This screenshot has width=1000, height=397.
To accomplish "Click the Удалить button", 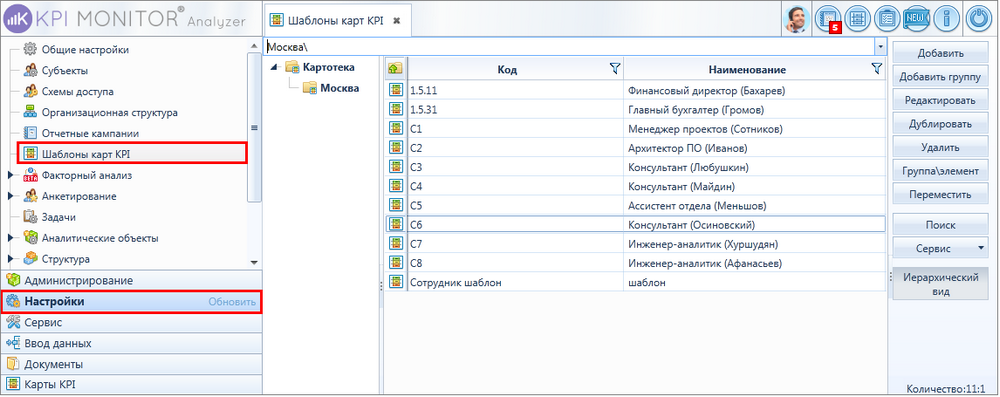I will click(x=940, y=147).
